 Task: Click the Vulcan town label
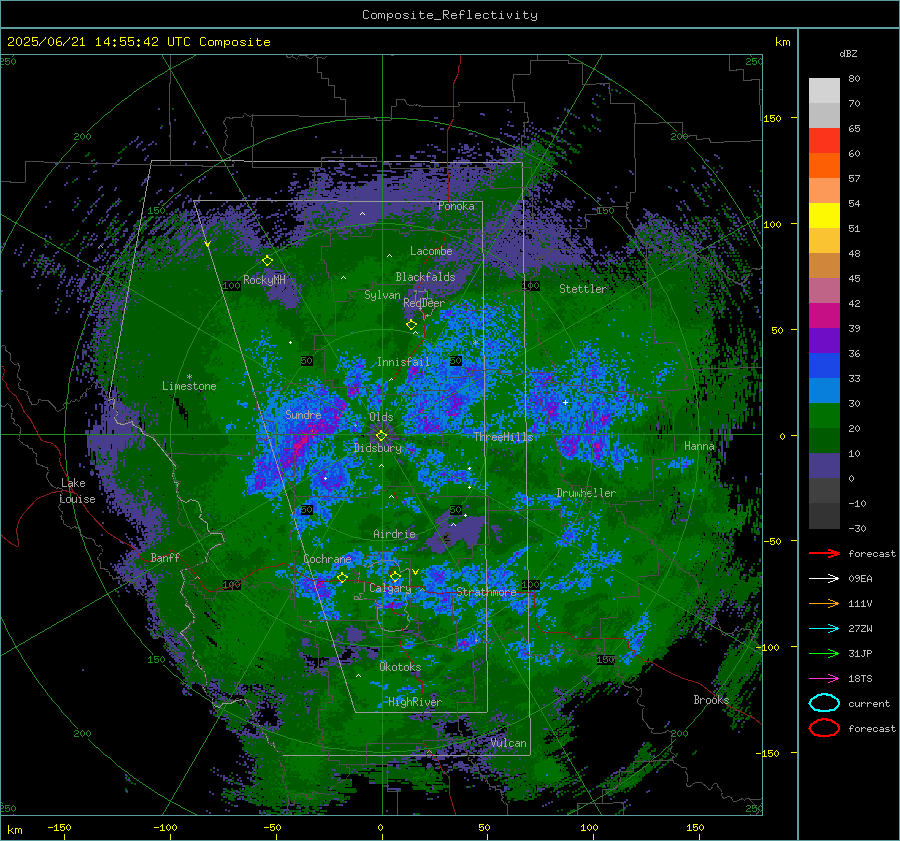click(x=508, y=743)
